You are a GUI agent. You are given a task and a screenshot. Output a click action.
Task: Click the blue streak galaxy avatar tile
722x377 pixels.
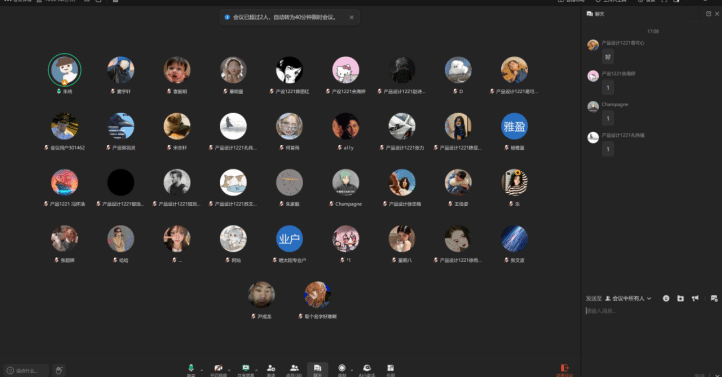(514, 238)
